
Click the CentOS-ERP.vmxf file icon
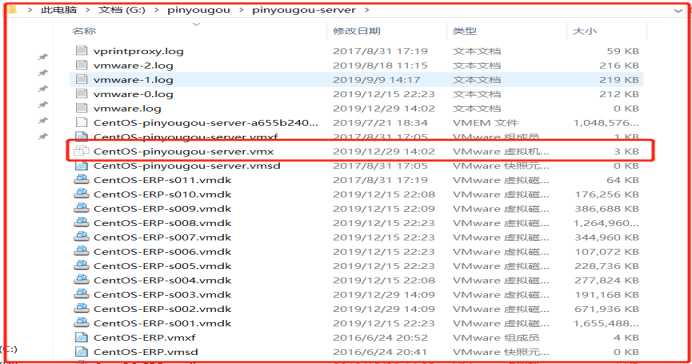pos(82,337)
